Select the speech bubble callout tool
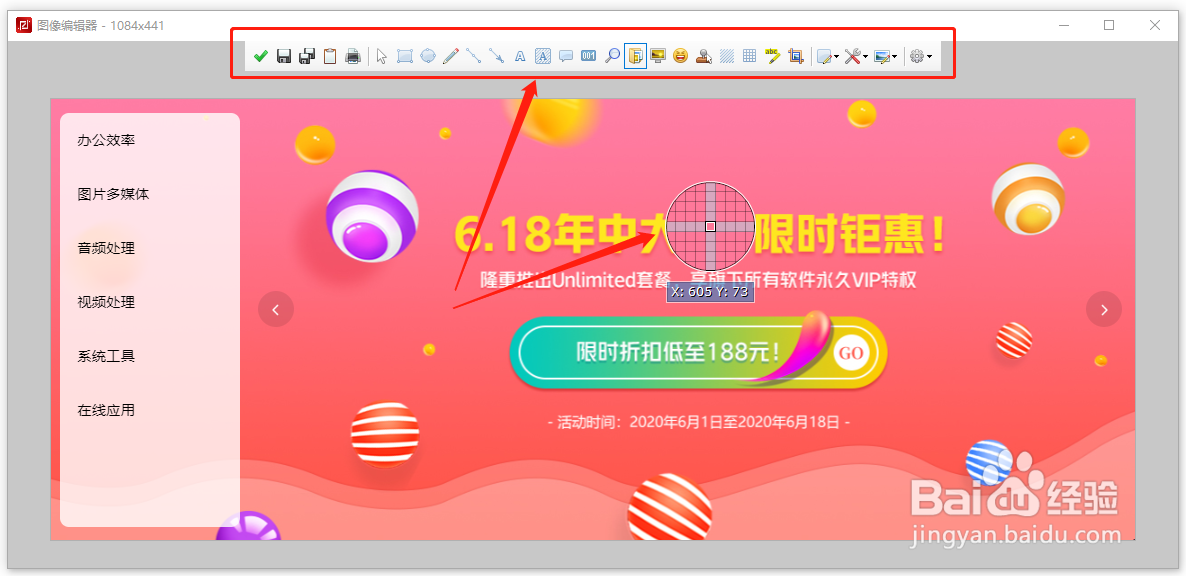 (x=566, y=56)
